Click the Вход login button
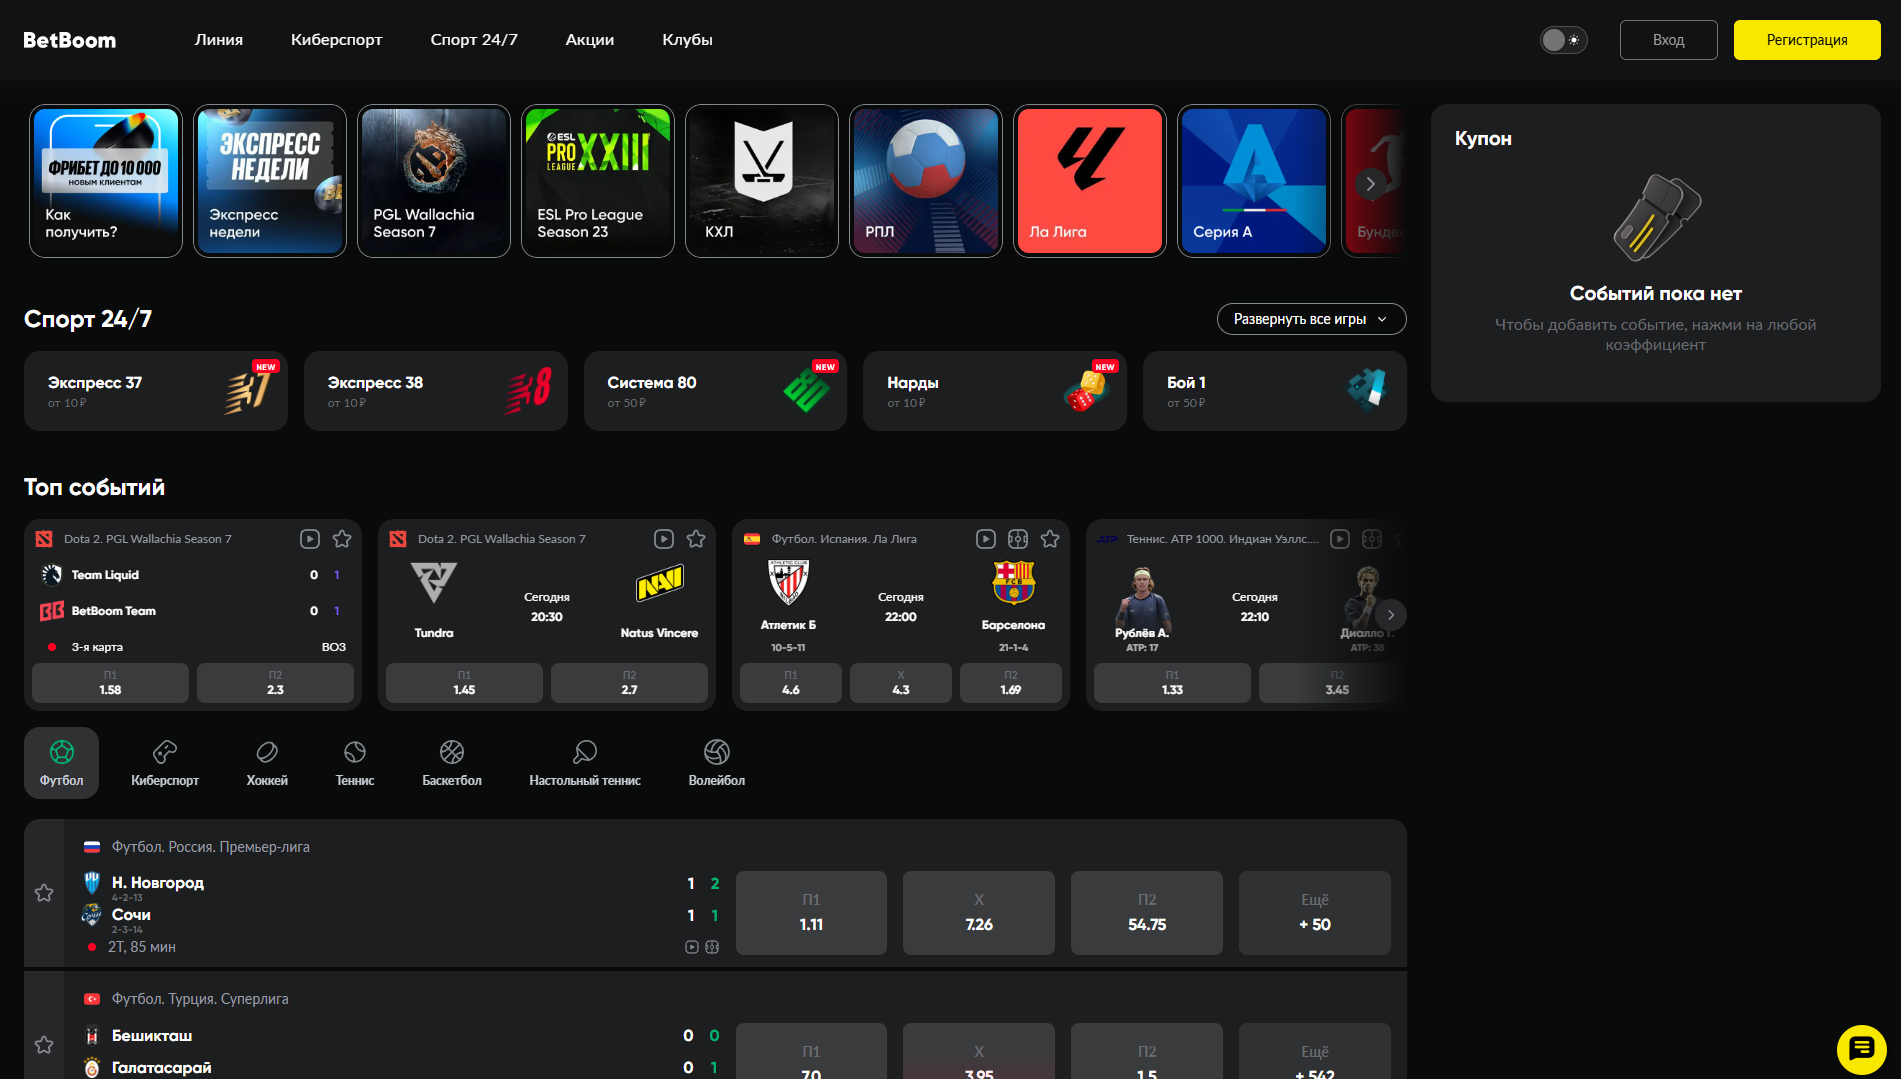Viewport: 1901px width, 1079px height. coord(1668,40)
